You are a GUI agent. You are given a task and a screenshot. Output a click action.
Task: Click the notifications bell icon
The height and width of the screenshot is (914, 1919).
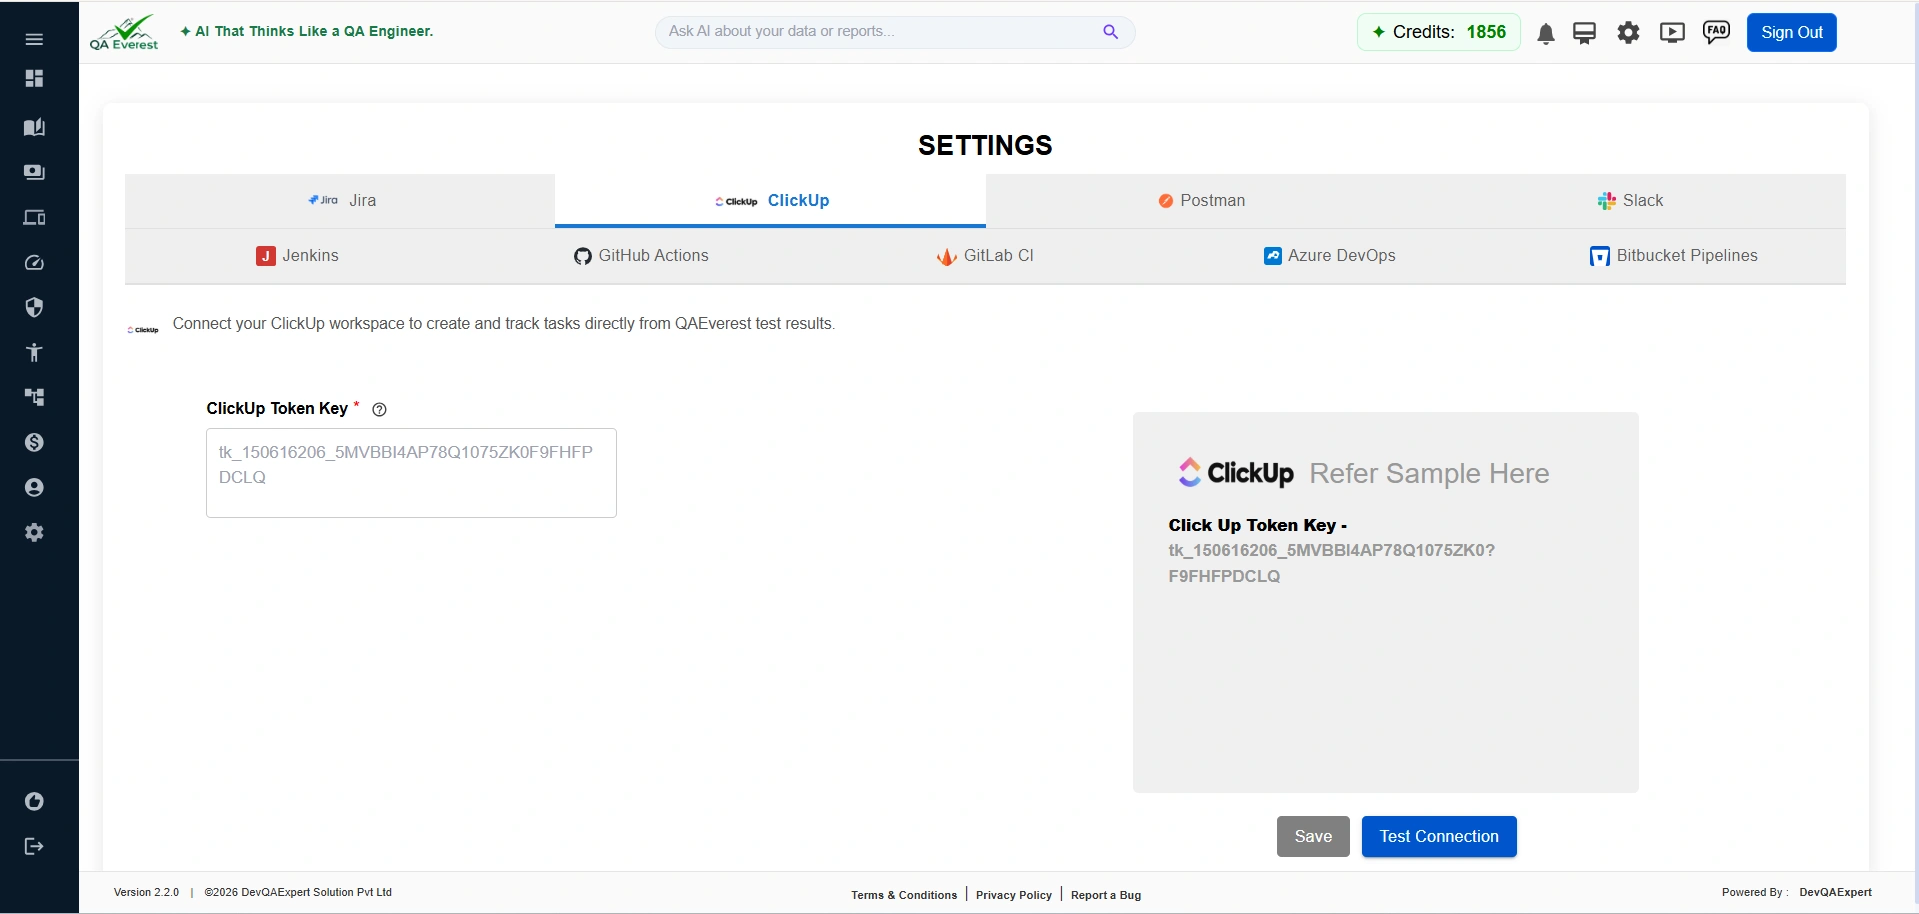pyautogui.click(x=1545, y=33)
